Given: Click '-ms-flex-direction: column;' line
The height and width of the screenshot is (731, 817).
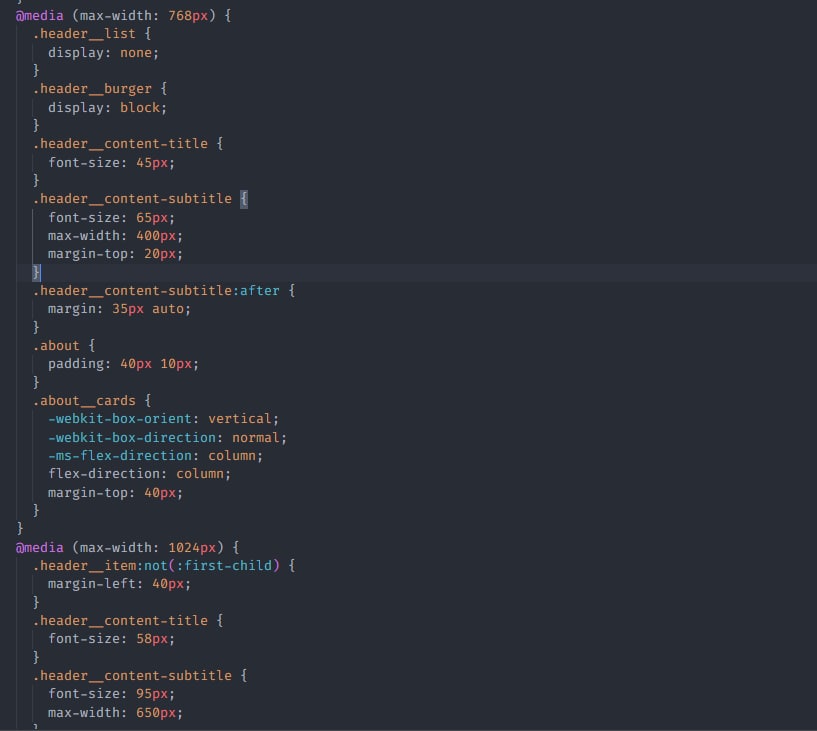Looking at the screenshot, I should [155, 456].
